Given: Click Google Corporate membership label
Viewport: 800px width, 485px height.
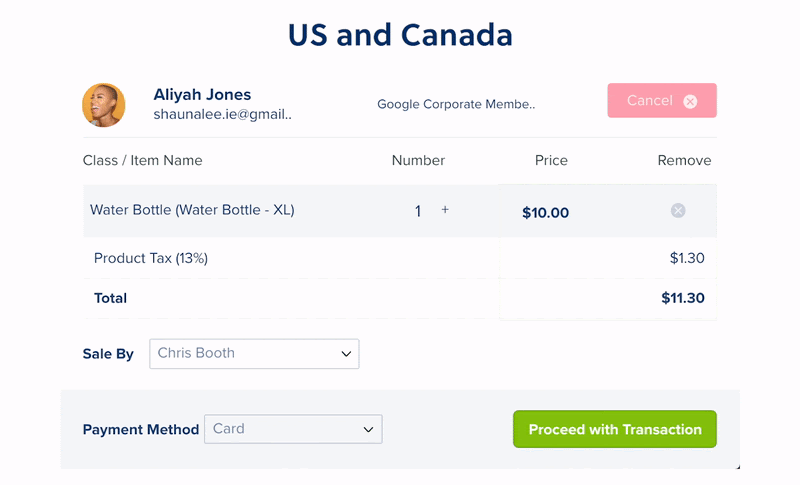Looking at the screenshot, I should point(456,104).
